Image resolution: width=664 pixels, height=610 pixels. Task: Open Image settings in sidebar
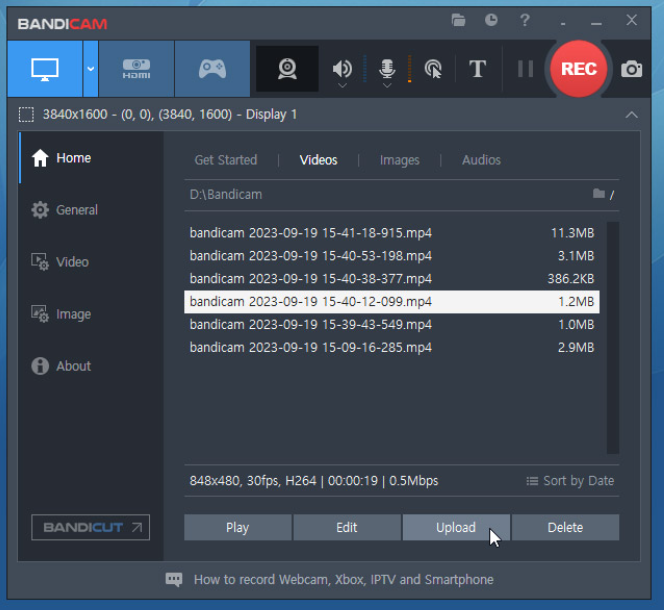61,314
